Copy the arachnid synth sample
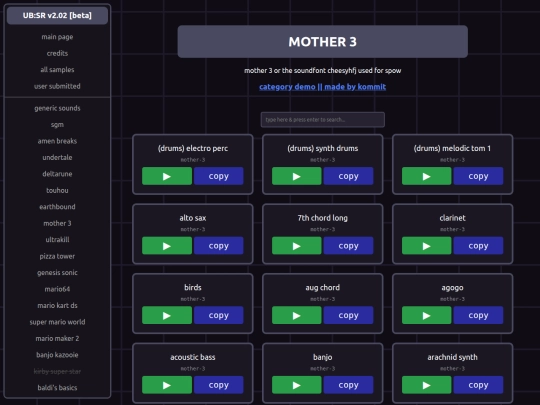The height and width of the screenshot is (405, 540). tap(478, 385)
